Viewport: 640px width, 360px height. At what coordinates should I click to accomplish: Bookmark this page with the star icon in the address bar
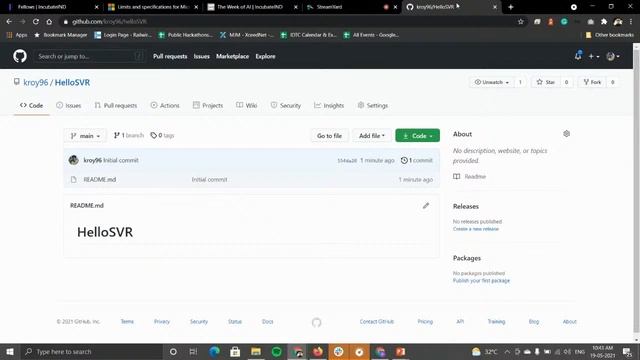pos(520,22)
